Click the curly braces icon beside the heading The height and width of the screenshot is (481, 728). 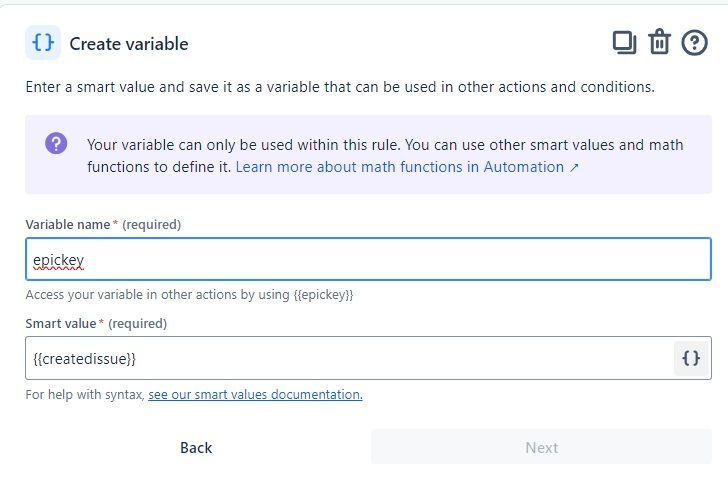click(42, 43)
